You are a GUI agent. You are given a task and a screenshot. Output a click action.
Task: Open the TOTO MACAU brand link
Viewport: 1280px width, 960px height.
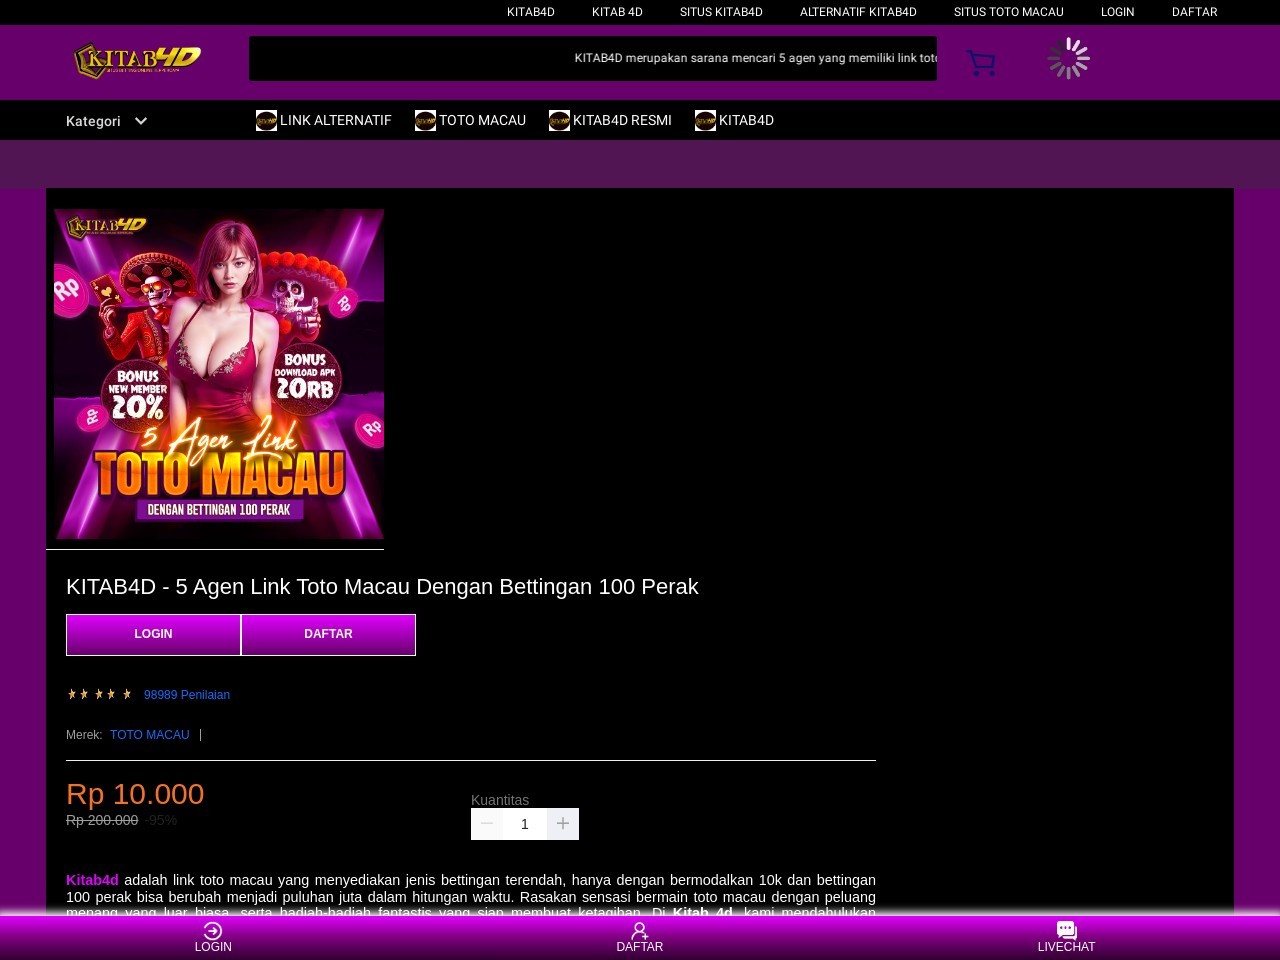(150, 735)
